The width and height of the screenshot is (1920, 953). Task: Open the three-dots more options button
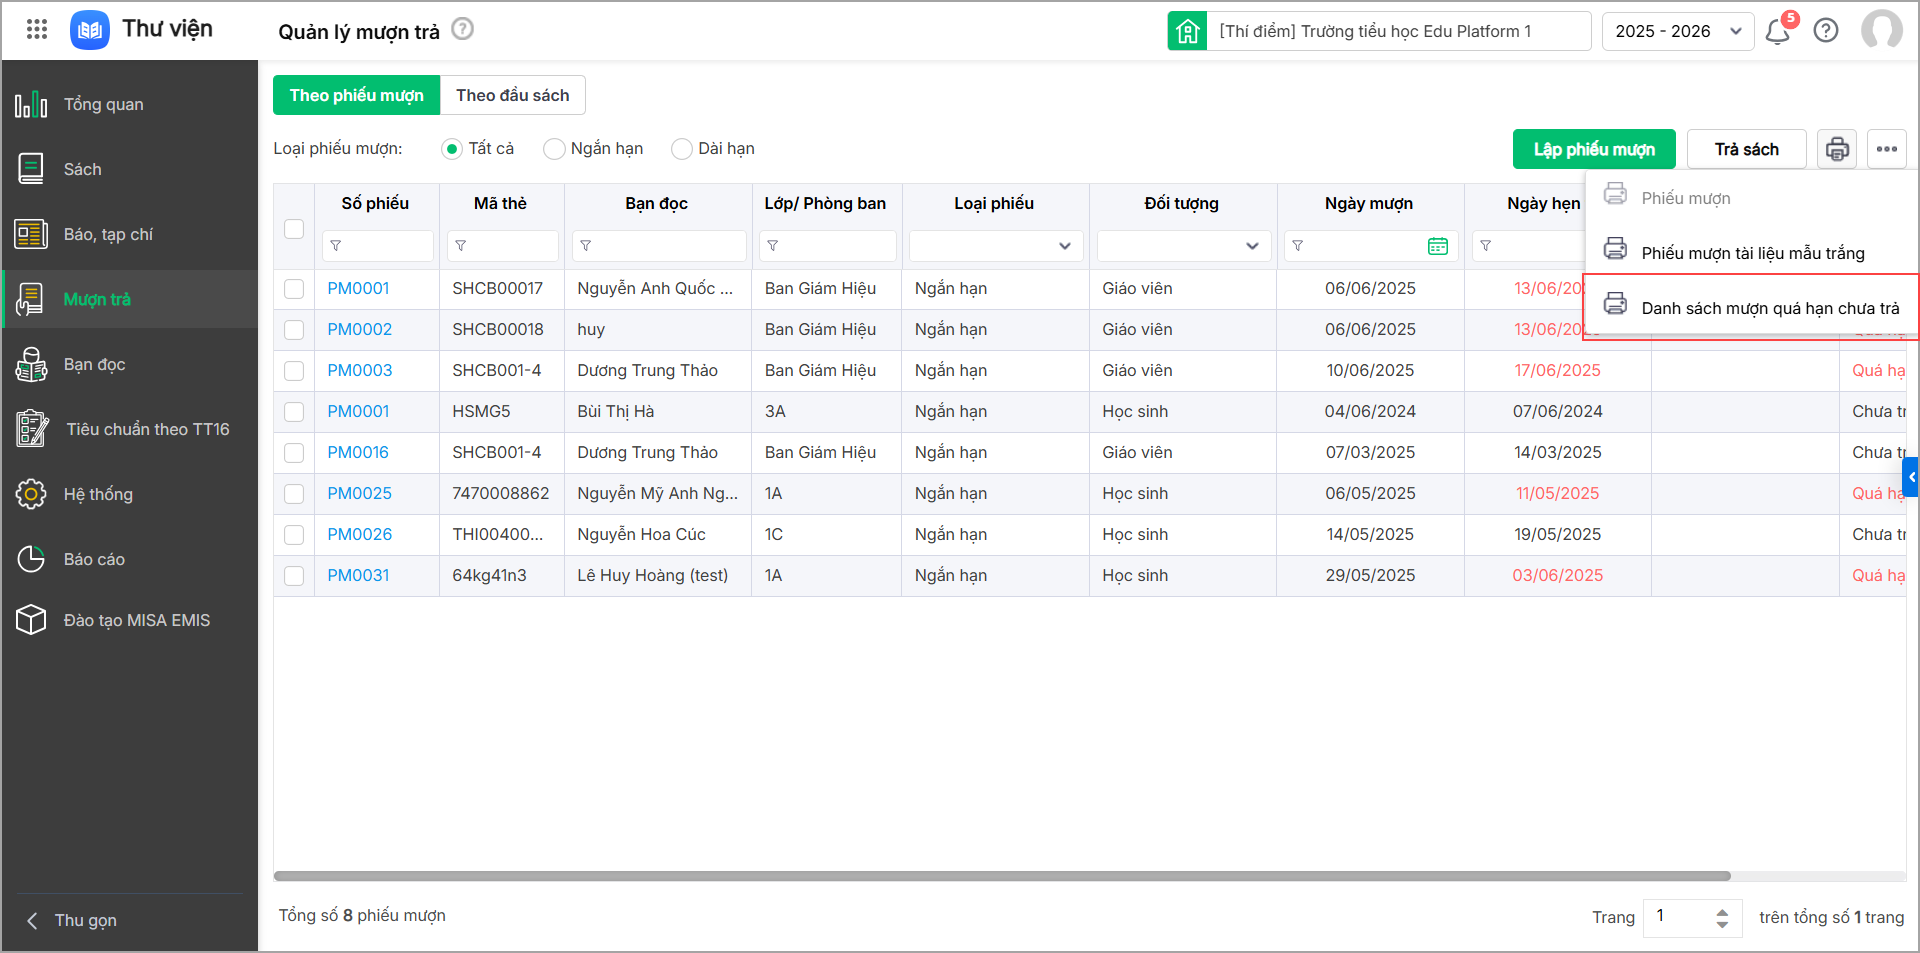click(1887, 150)
